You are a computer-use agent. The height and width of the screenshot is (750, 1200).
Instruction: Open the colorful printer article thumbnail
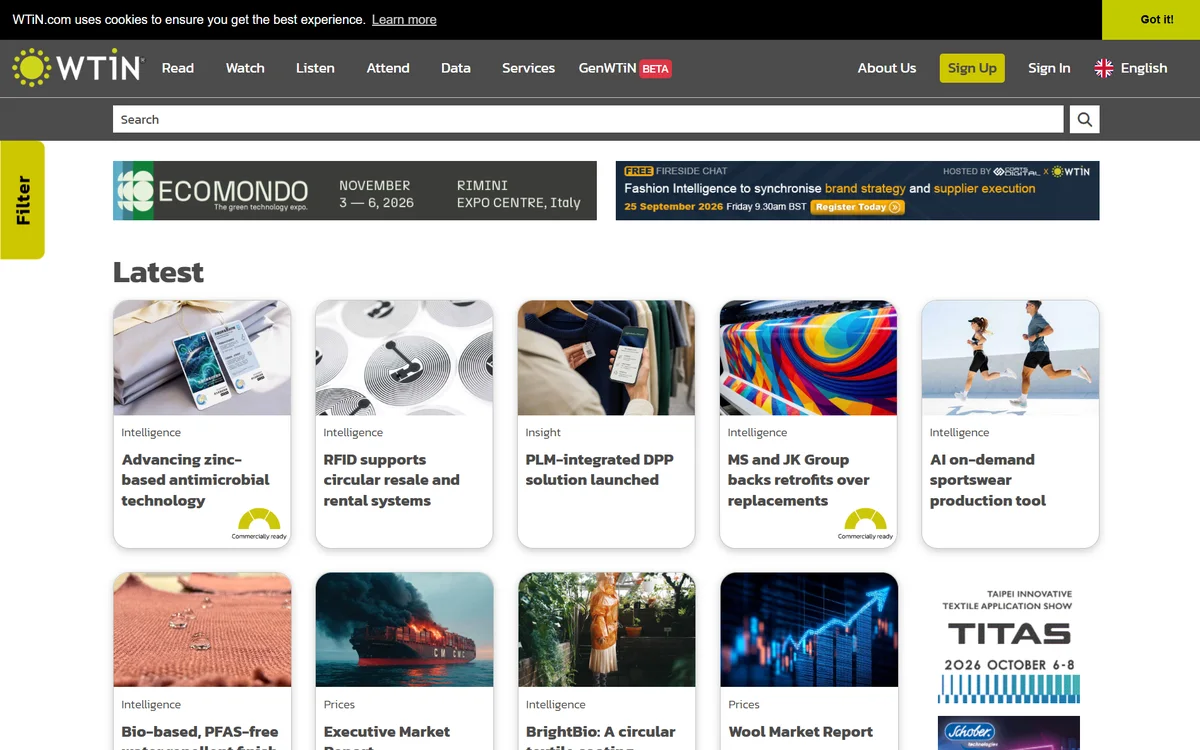[x=808, y=358]
